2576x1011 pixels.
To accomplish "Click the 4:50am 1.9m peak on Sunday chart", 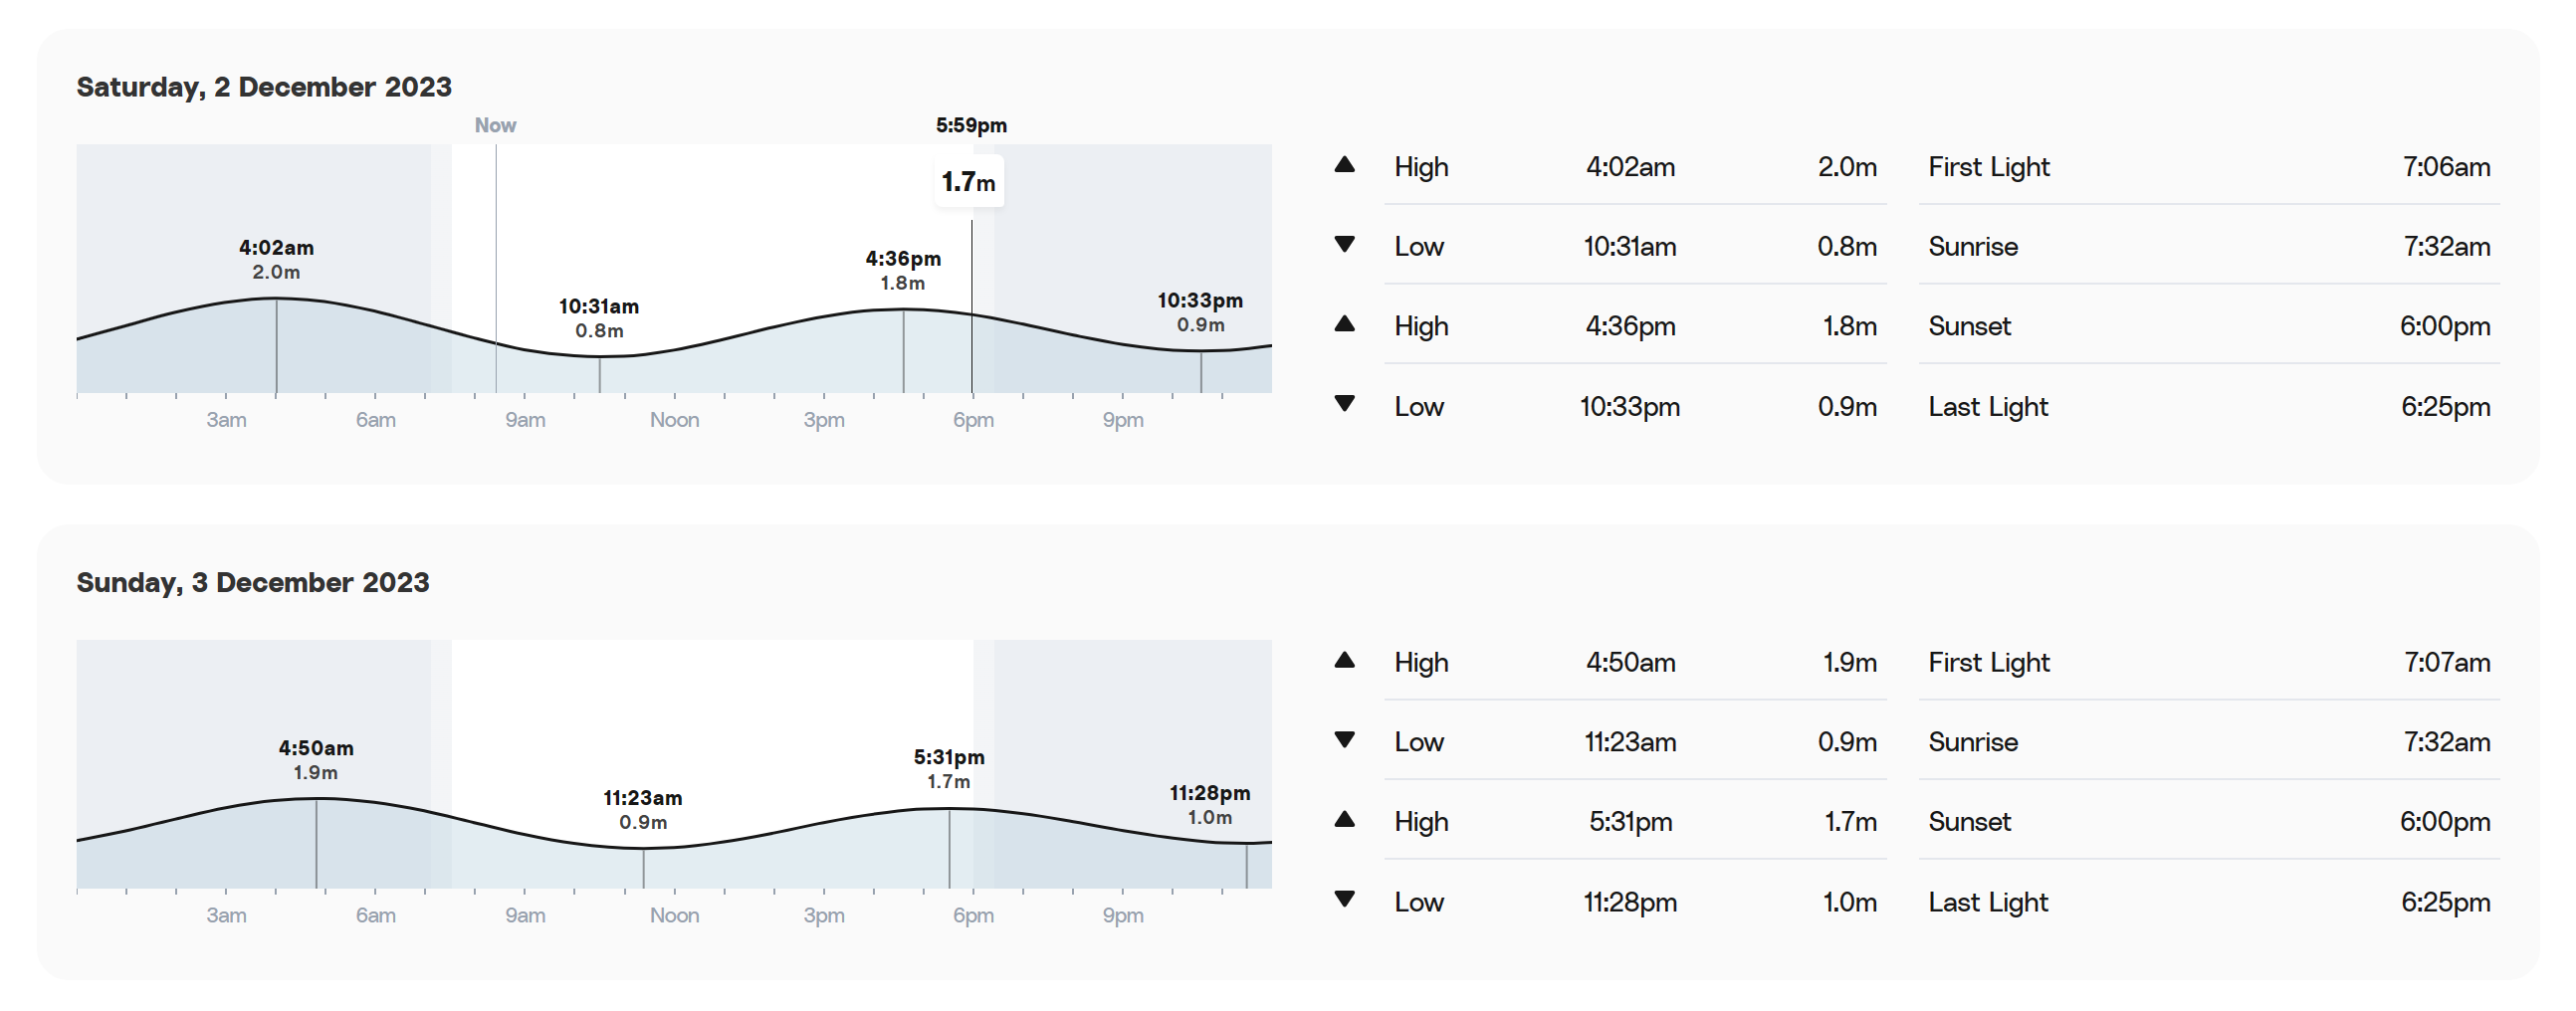I will (x=316, y=760).
